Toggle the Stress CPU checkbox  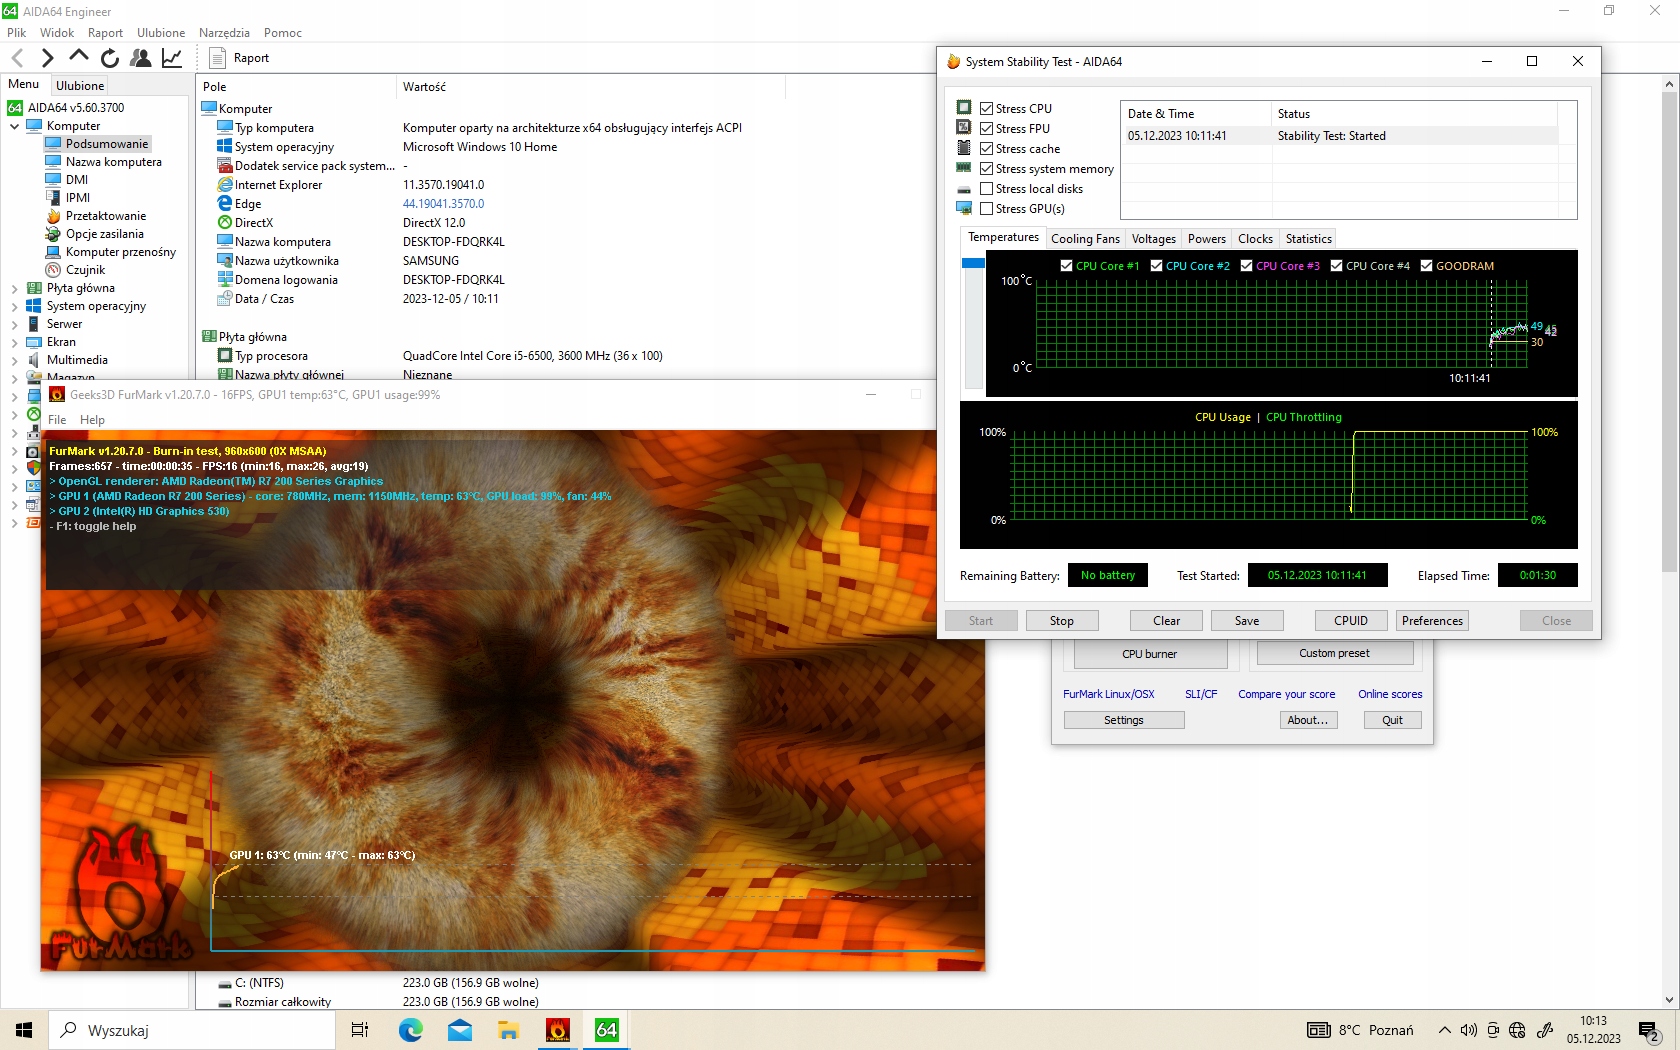986,109
